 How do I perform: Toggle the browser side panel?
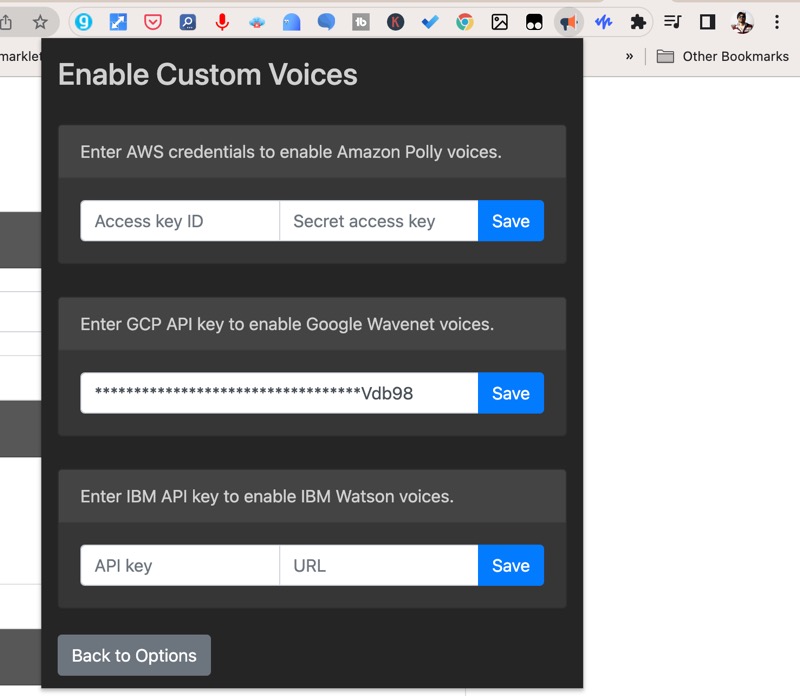(x=707, y=22)
